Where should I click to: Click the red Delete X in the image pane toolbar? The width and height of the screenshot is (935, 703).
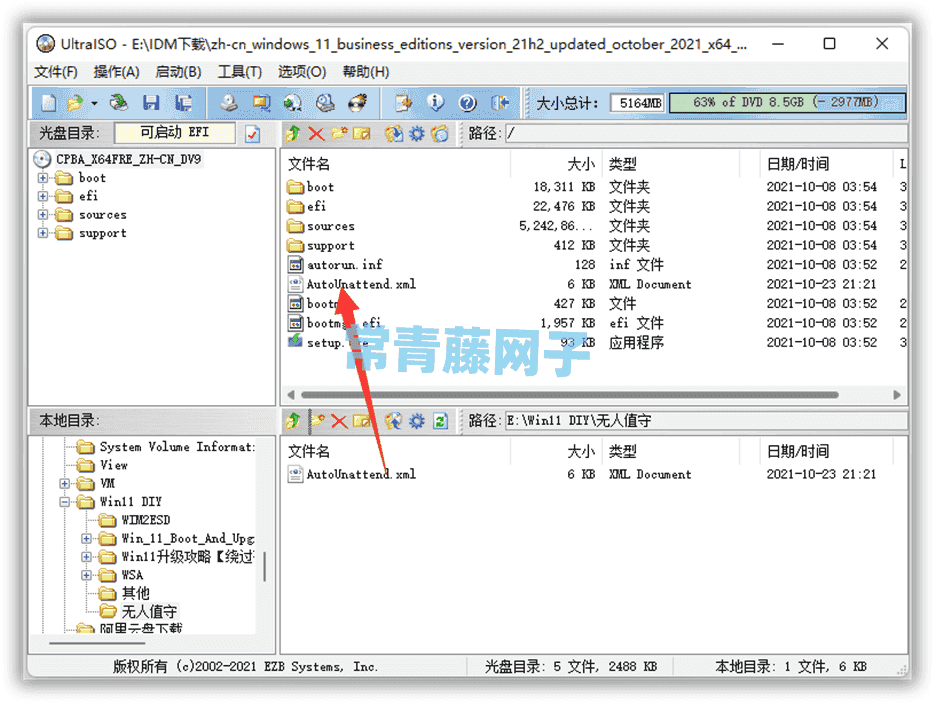(316, 134)
